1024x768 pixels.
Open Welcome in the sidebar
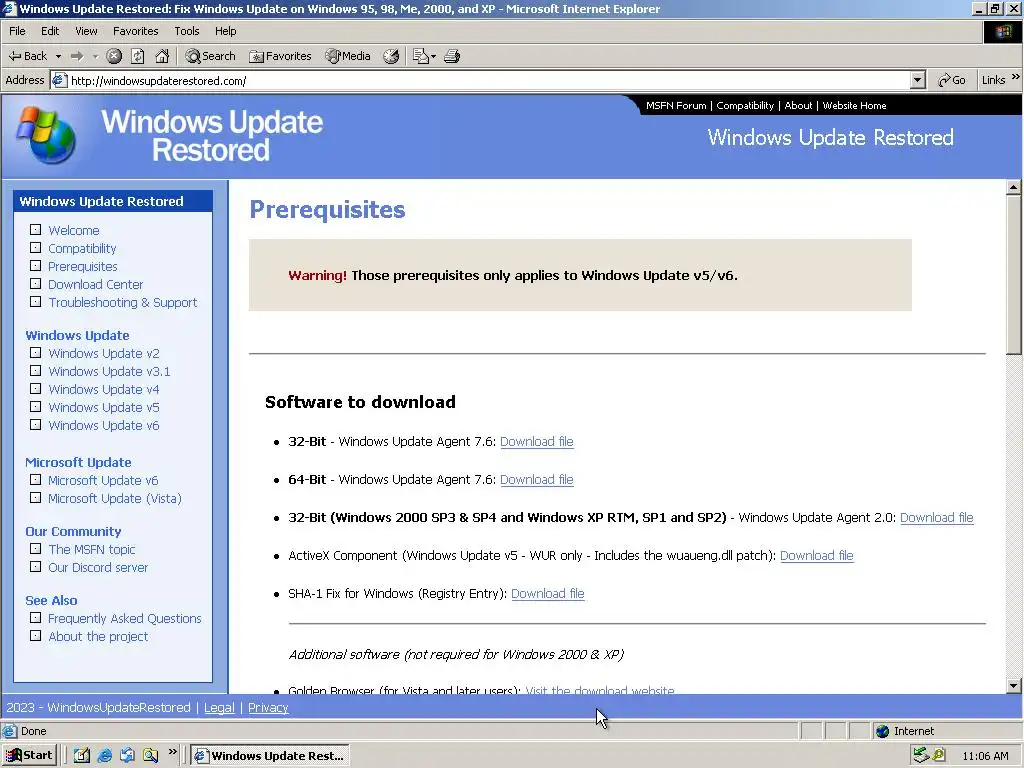click(74, 231)
